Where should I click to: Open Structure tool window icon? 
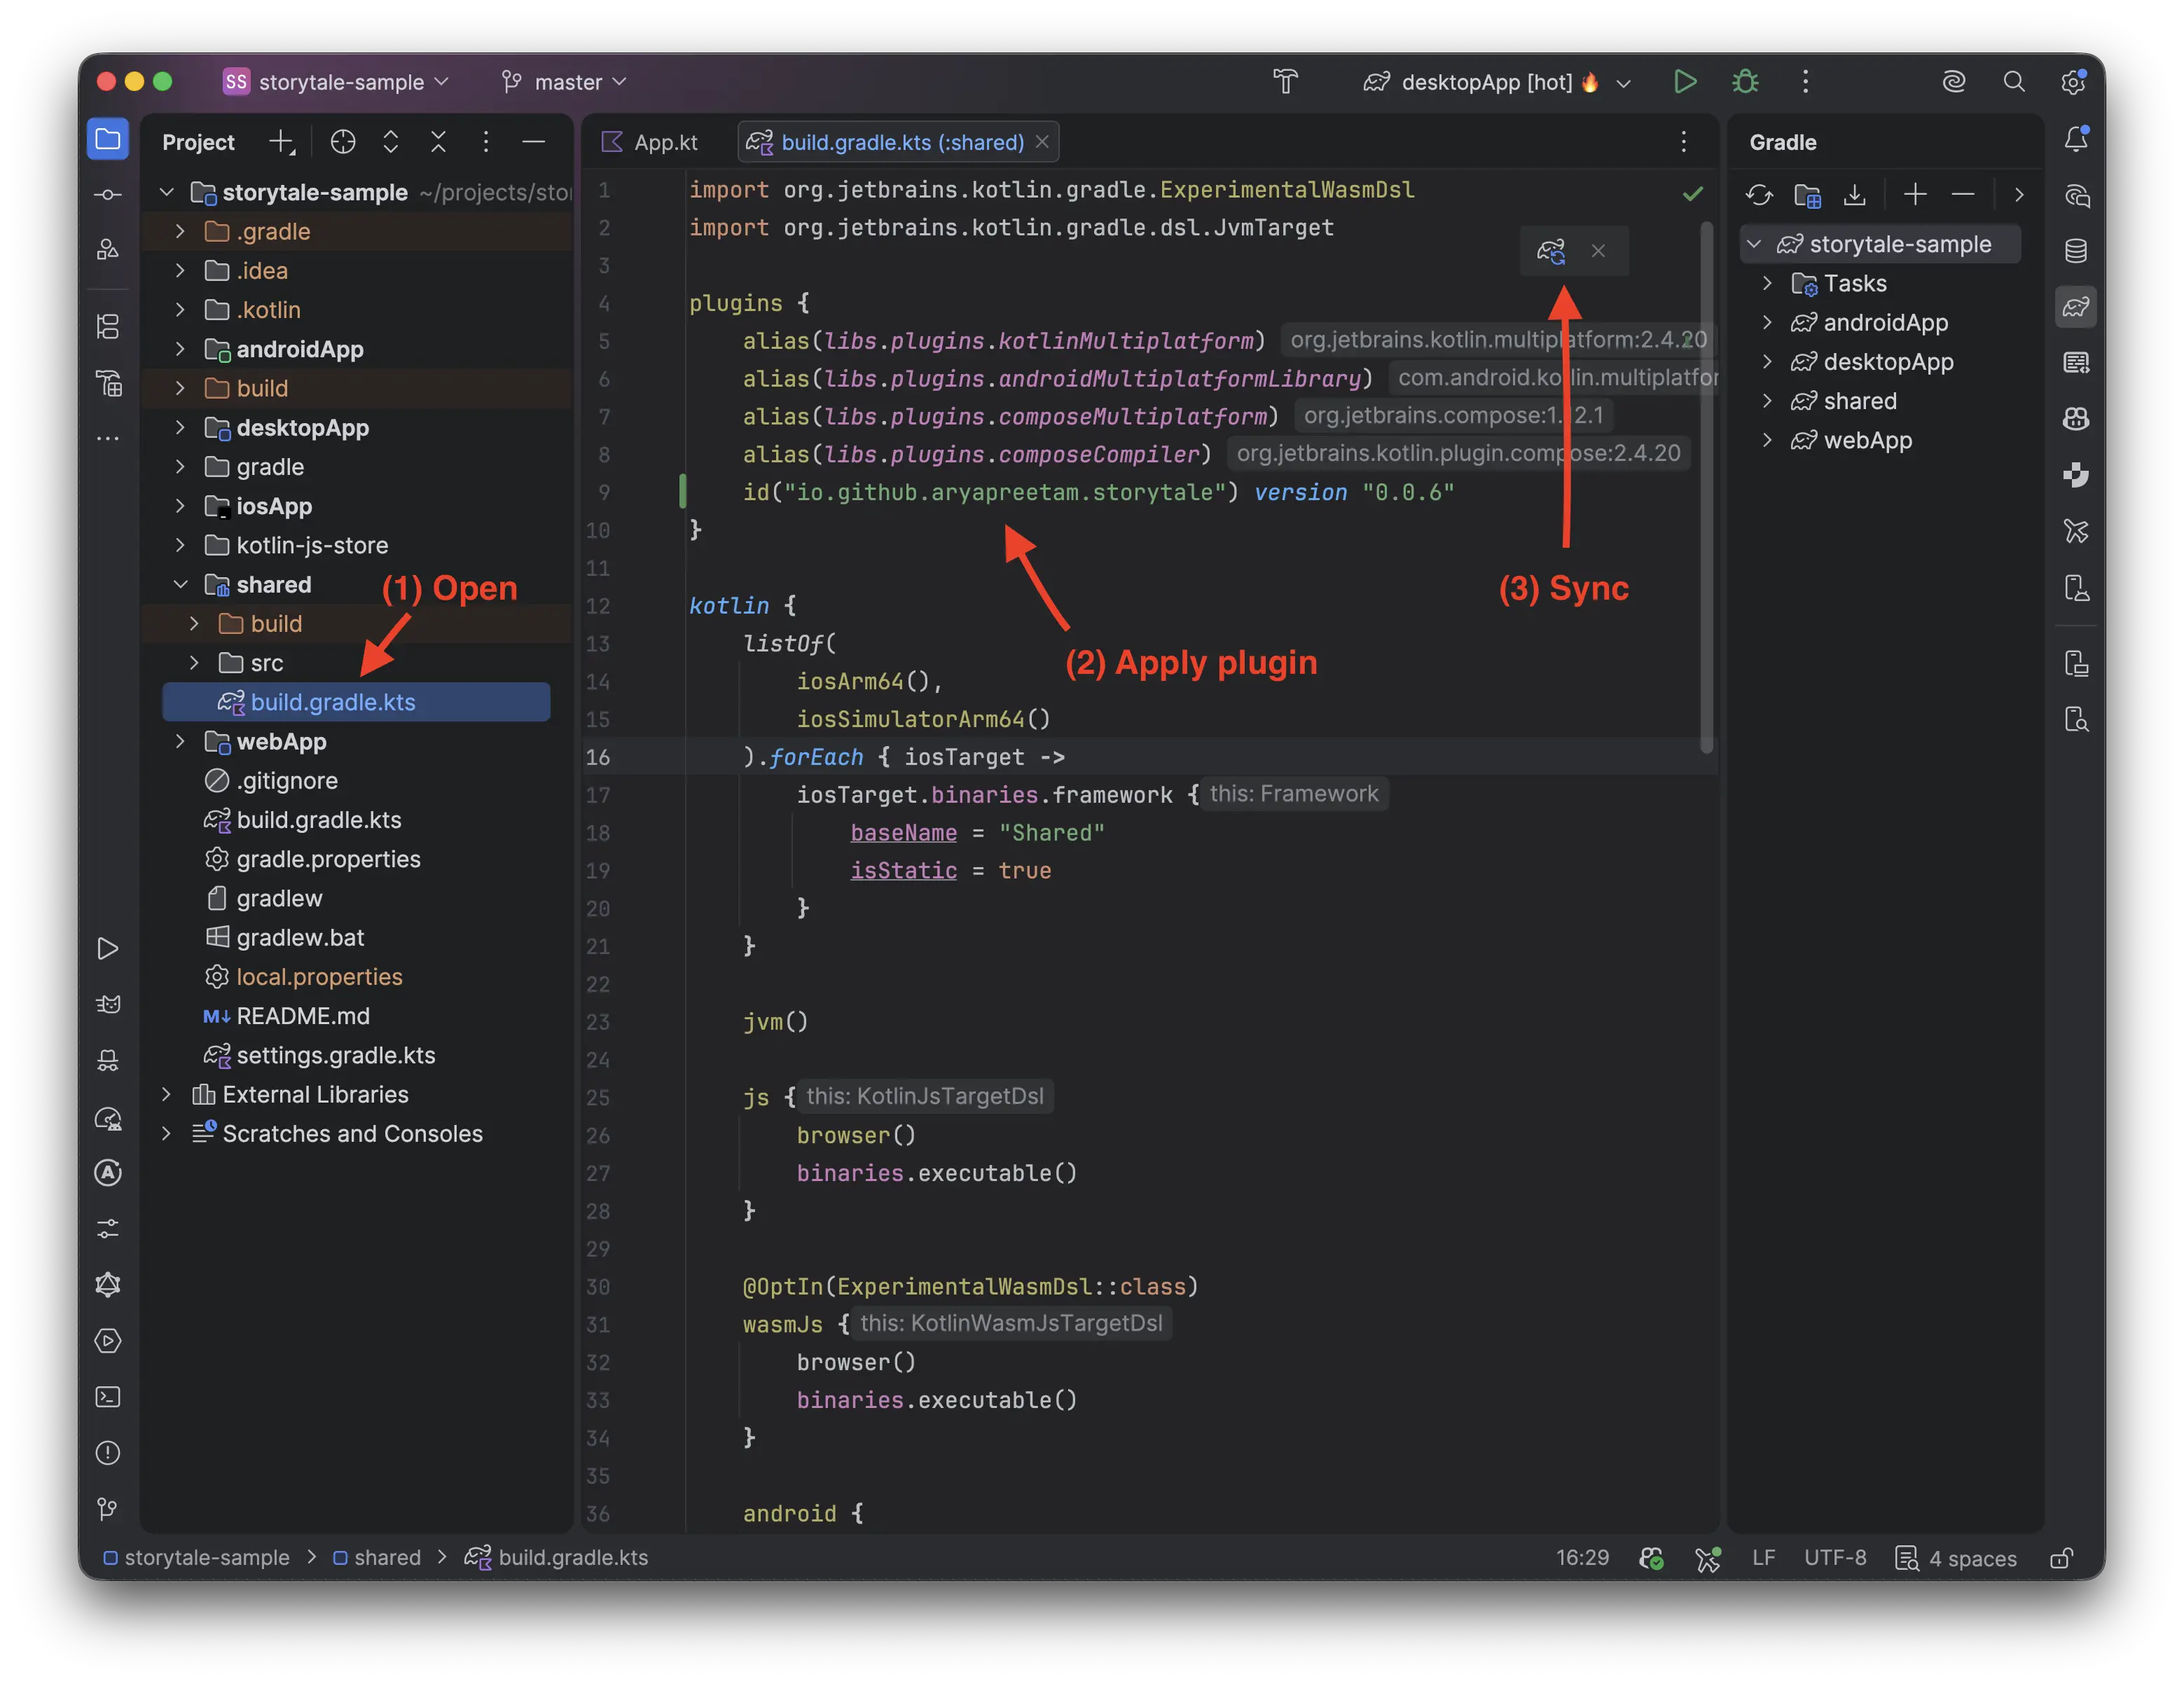tap(108, 327)
